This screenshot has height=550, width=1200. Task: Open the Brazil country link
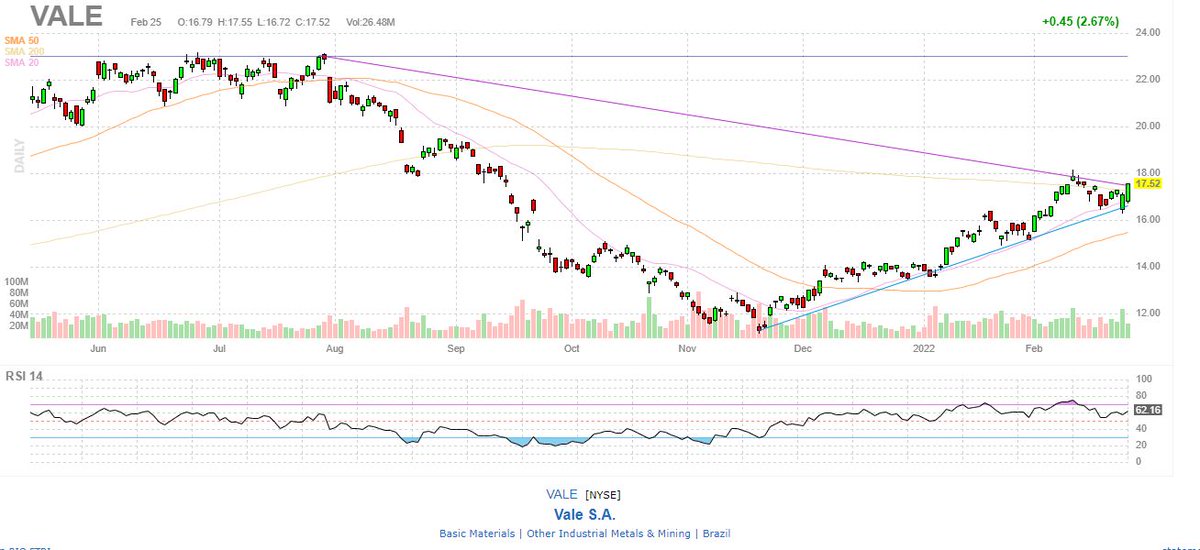pos(714,534)
